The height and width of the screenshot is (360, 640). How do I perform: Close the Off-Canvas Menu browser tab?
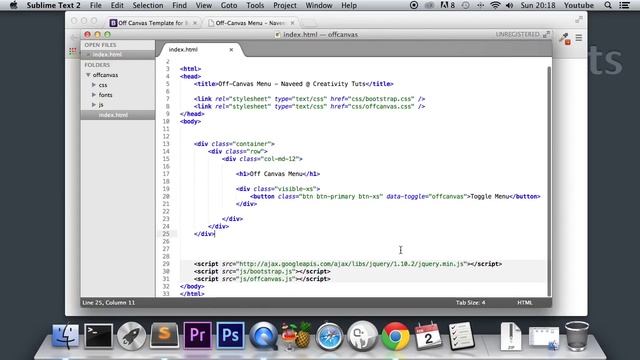coord(292,23)
